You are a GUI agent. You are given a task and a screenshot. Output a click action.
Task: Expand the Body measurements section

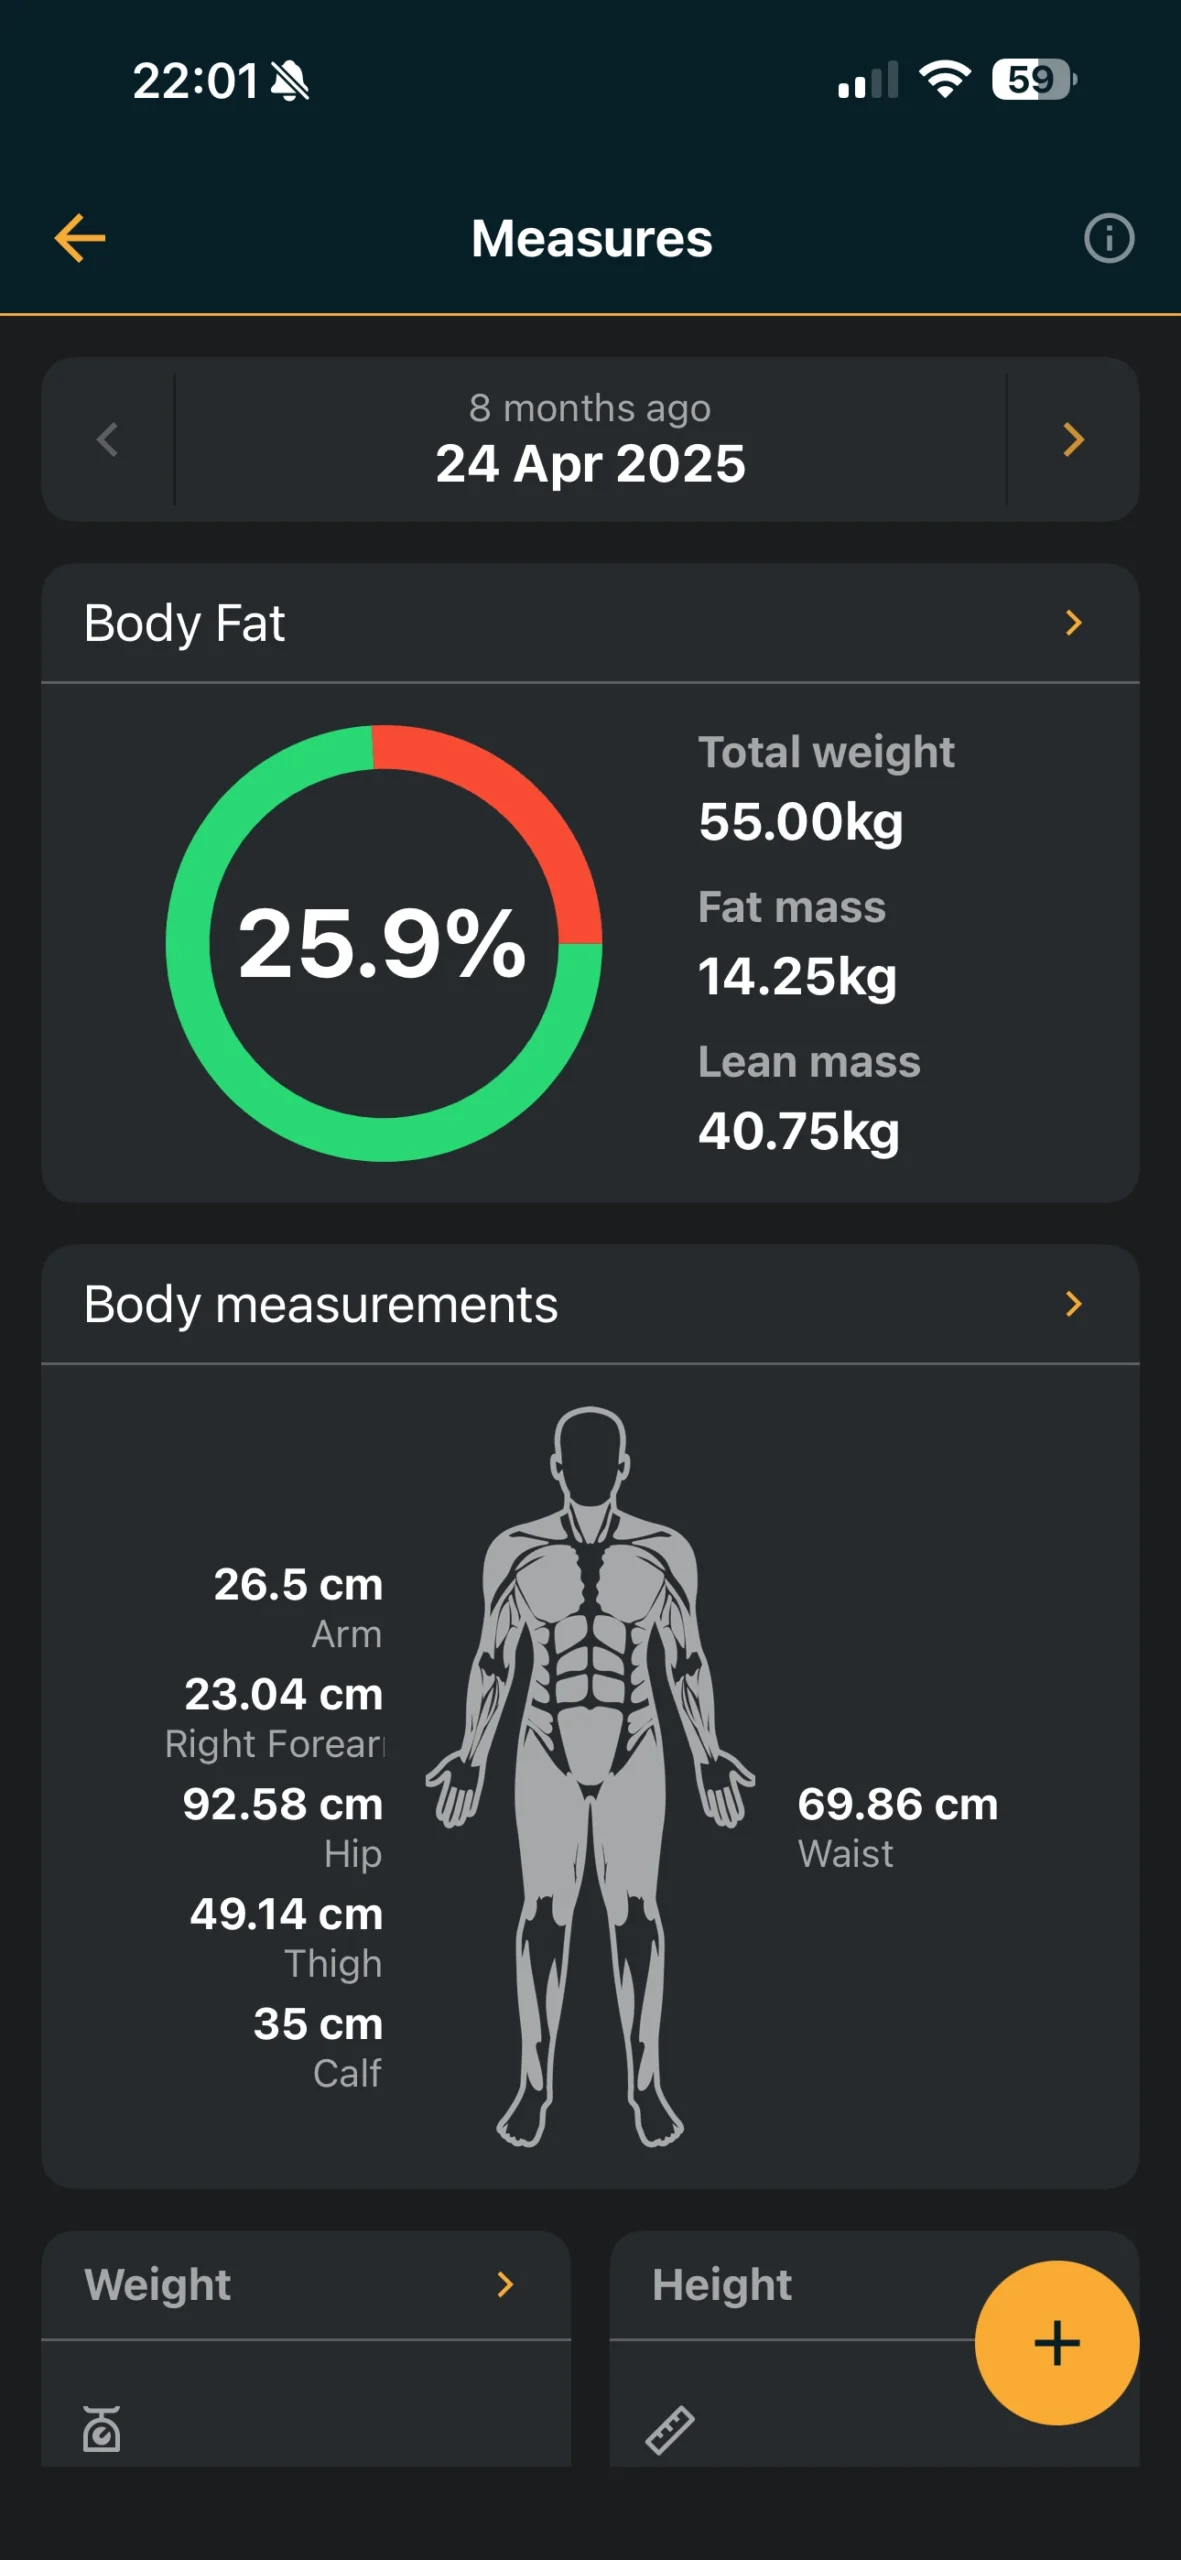tap(1073, 1303)
